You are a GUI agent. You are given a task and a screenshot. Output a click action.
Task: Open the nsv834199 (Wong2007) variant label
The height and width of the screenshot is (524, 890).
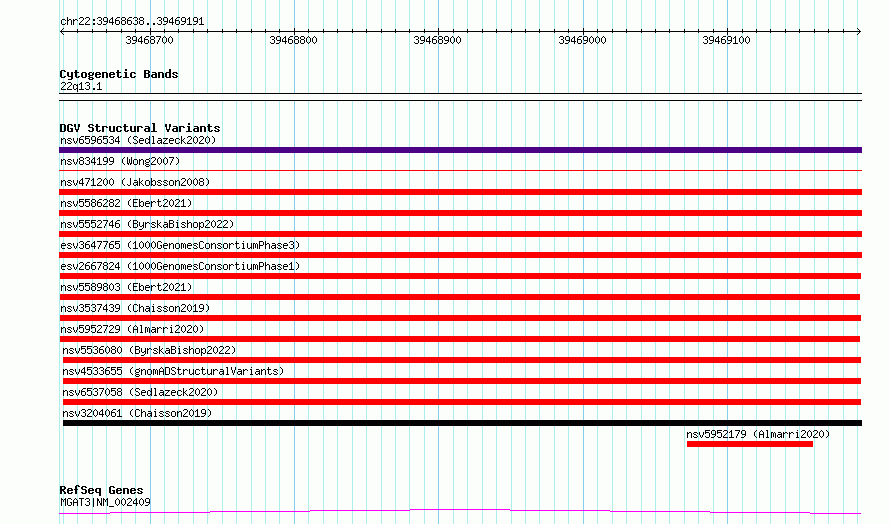[x=120, y=161]
